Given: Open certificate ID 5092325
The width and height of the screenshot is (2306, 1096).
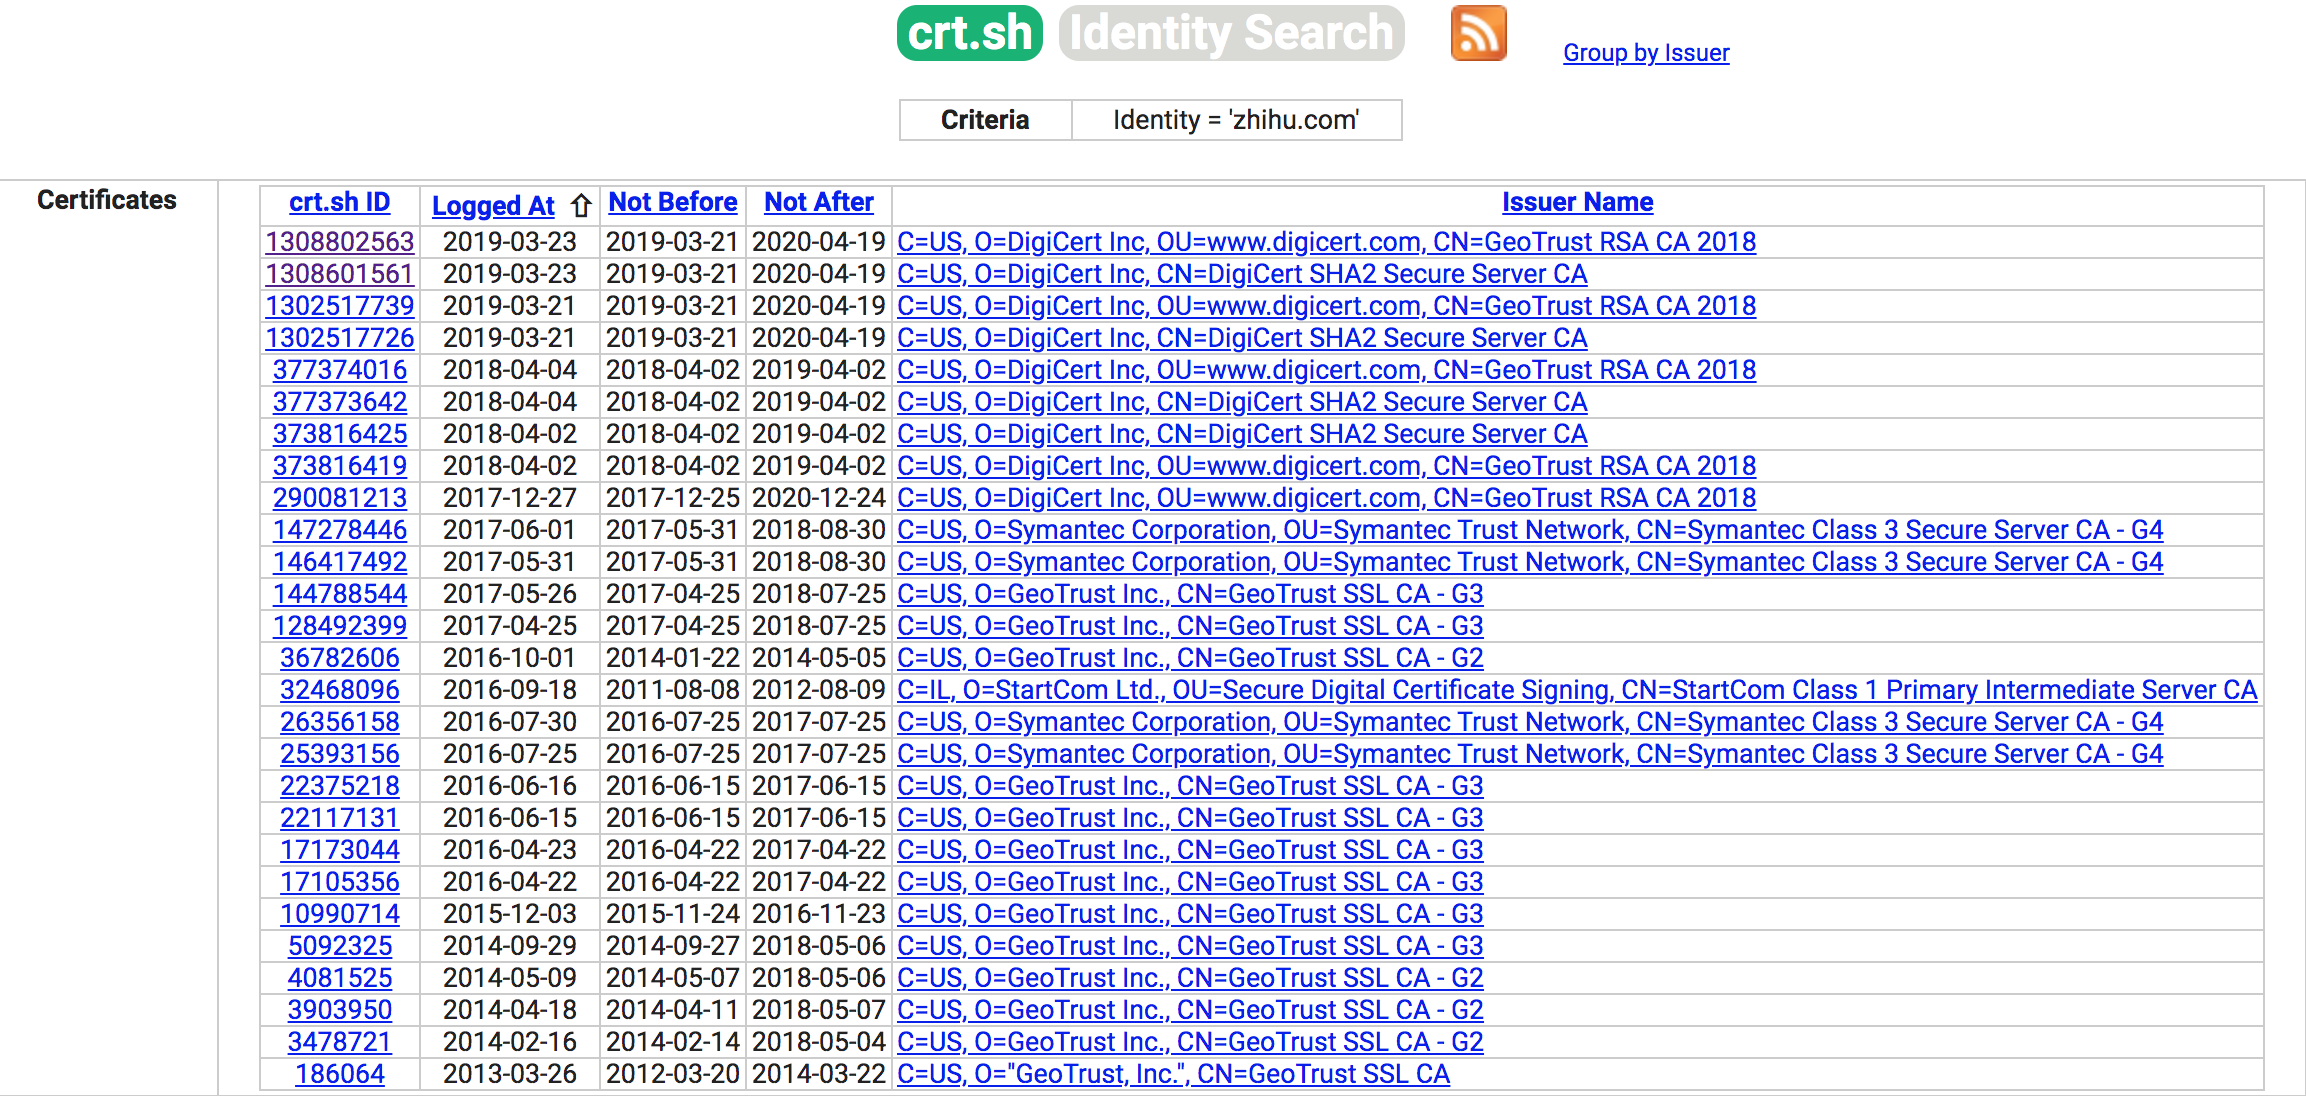Looking at the screenshot, I should (x=339, y=946).
